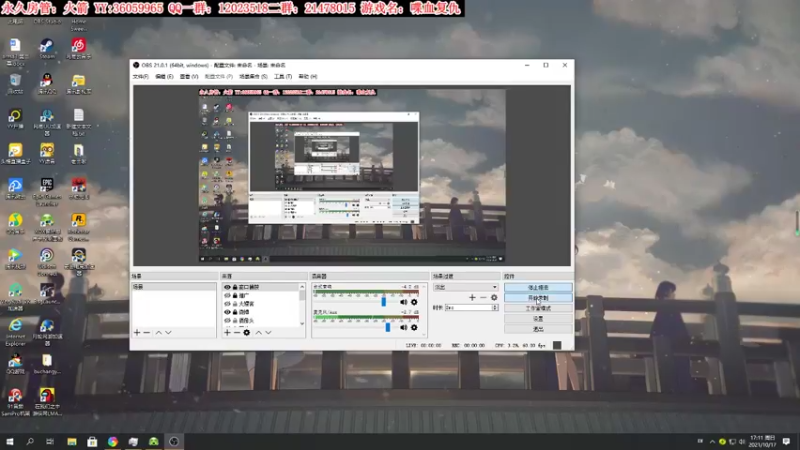The width and height of the screenshot is (800, 450).
Task: Open Recycle Bin desktop icon
Action: pyautogui.click(x=15, y=84)
